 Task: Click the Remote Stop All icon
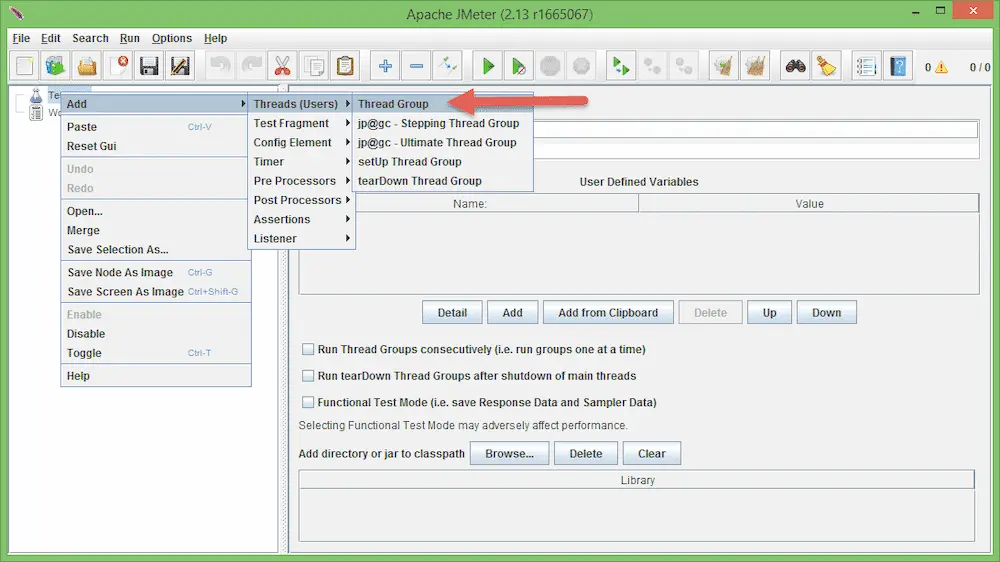tap(652, 66)
